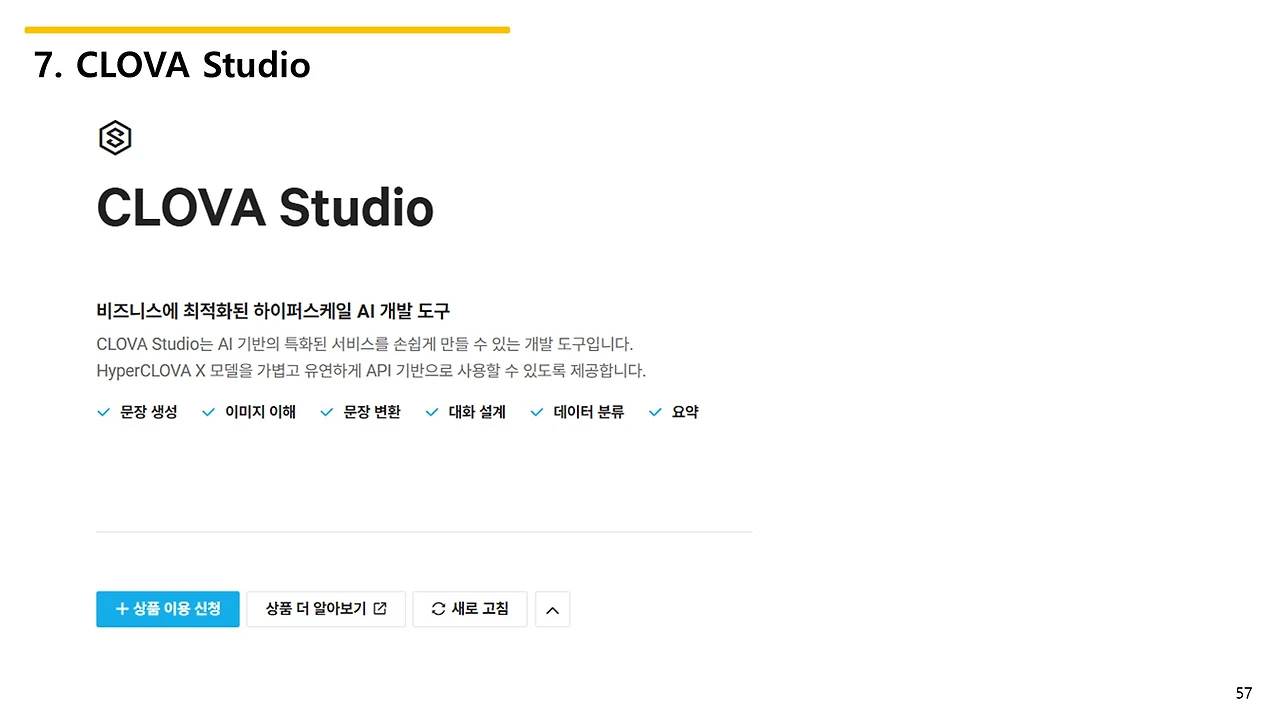Toggle the 요약 feature check
This screenshot has height=720, width=1280.
pos(674,411)
